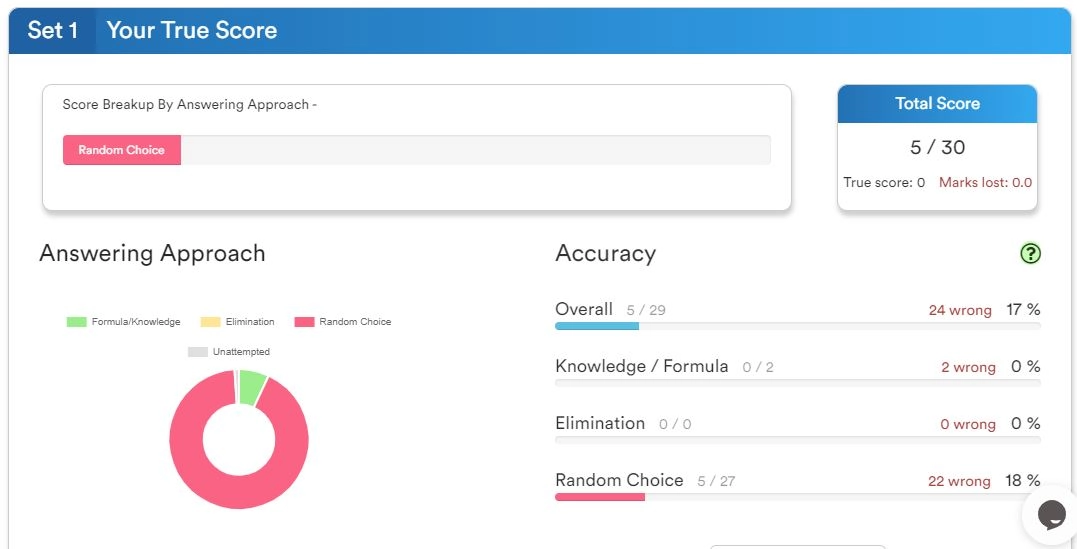Toggle the Formula/Knowledge legend label
Viewport: 1077px width, 549px height.
pyautogui.click(x=136, y=322)
